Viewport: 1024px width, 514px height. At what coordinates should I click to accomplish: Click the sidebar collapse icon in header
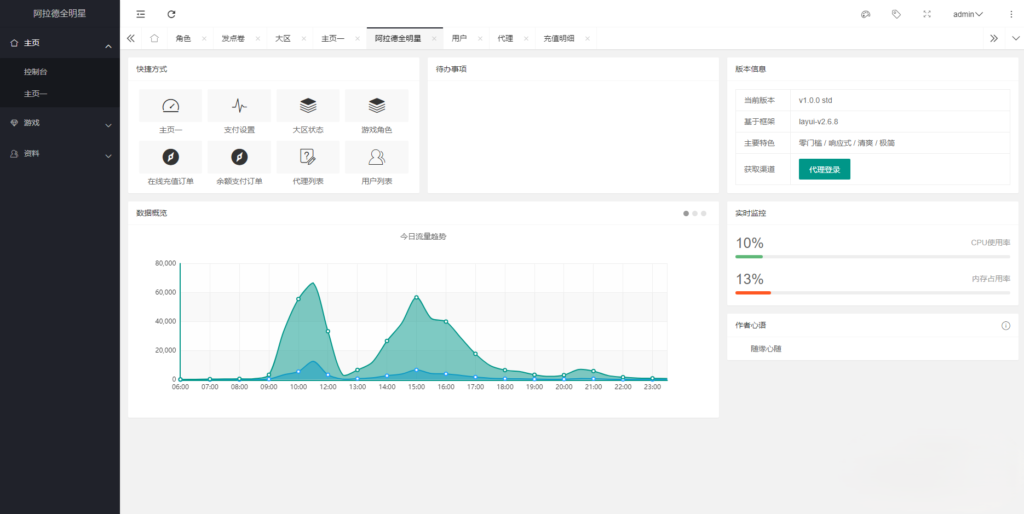click(140, 14)
